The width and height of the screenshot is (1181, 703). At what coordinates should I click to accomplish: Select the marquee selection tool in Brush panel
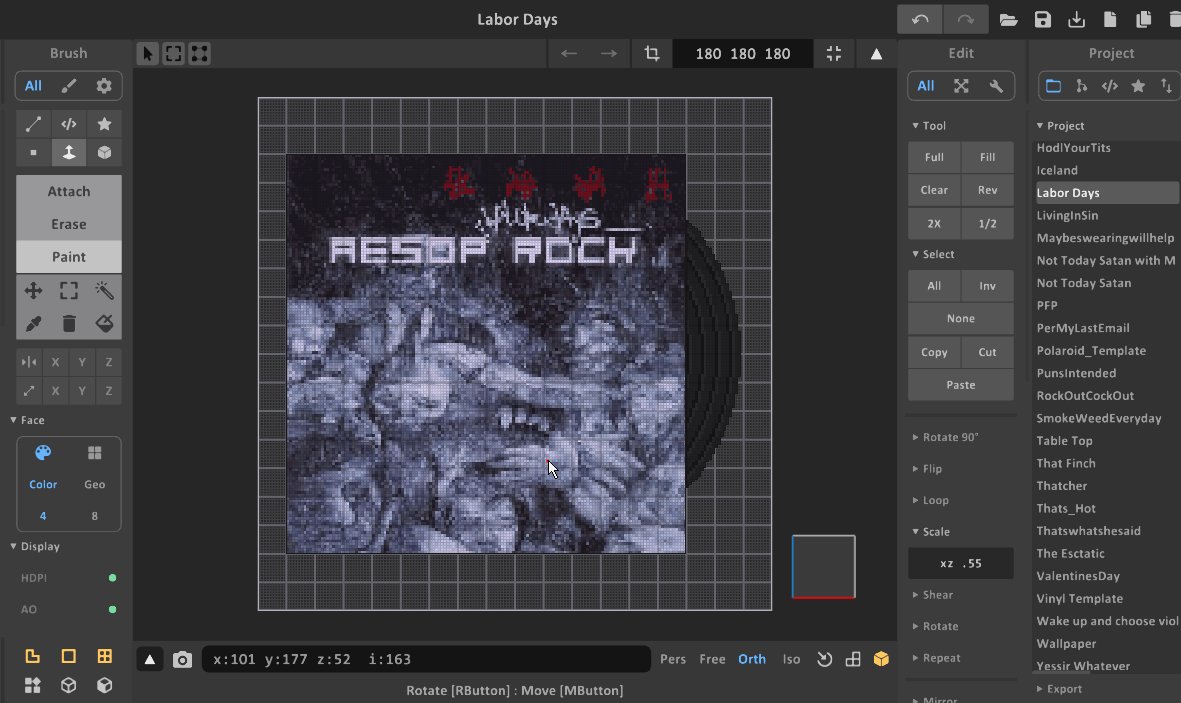tap(69, 291)
